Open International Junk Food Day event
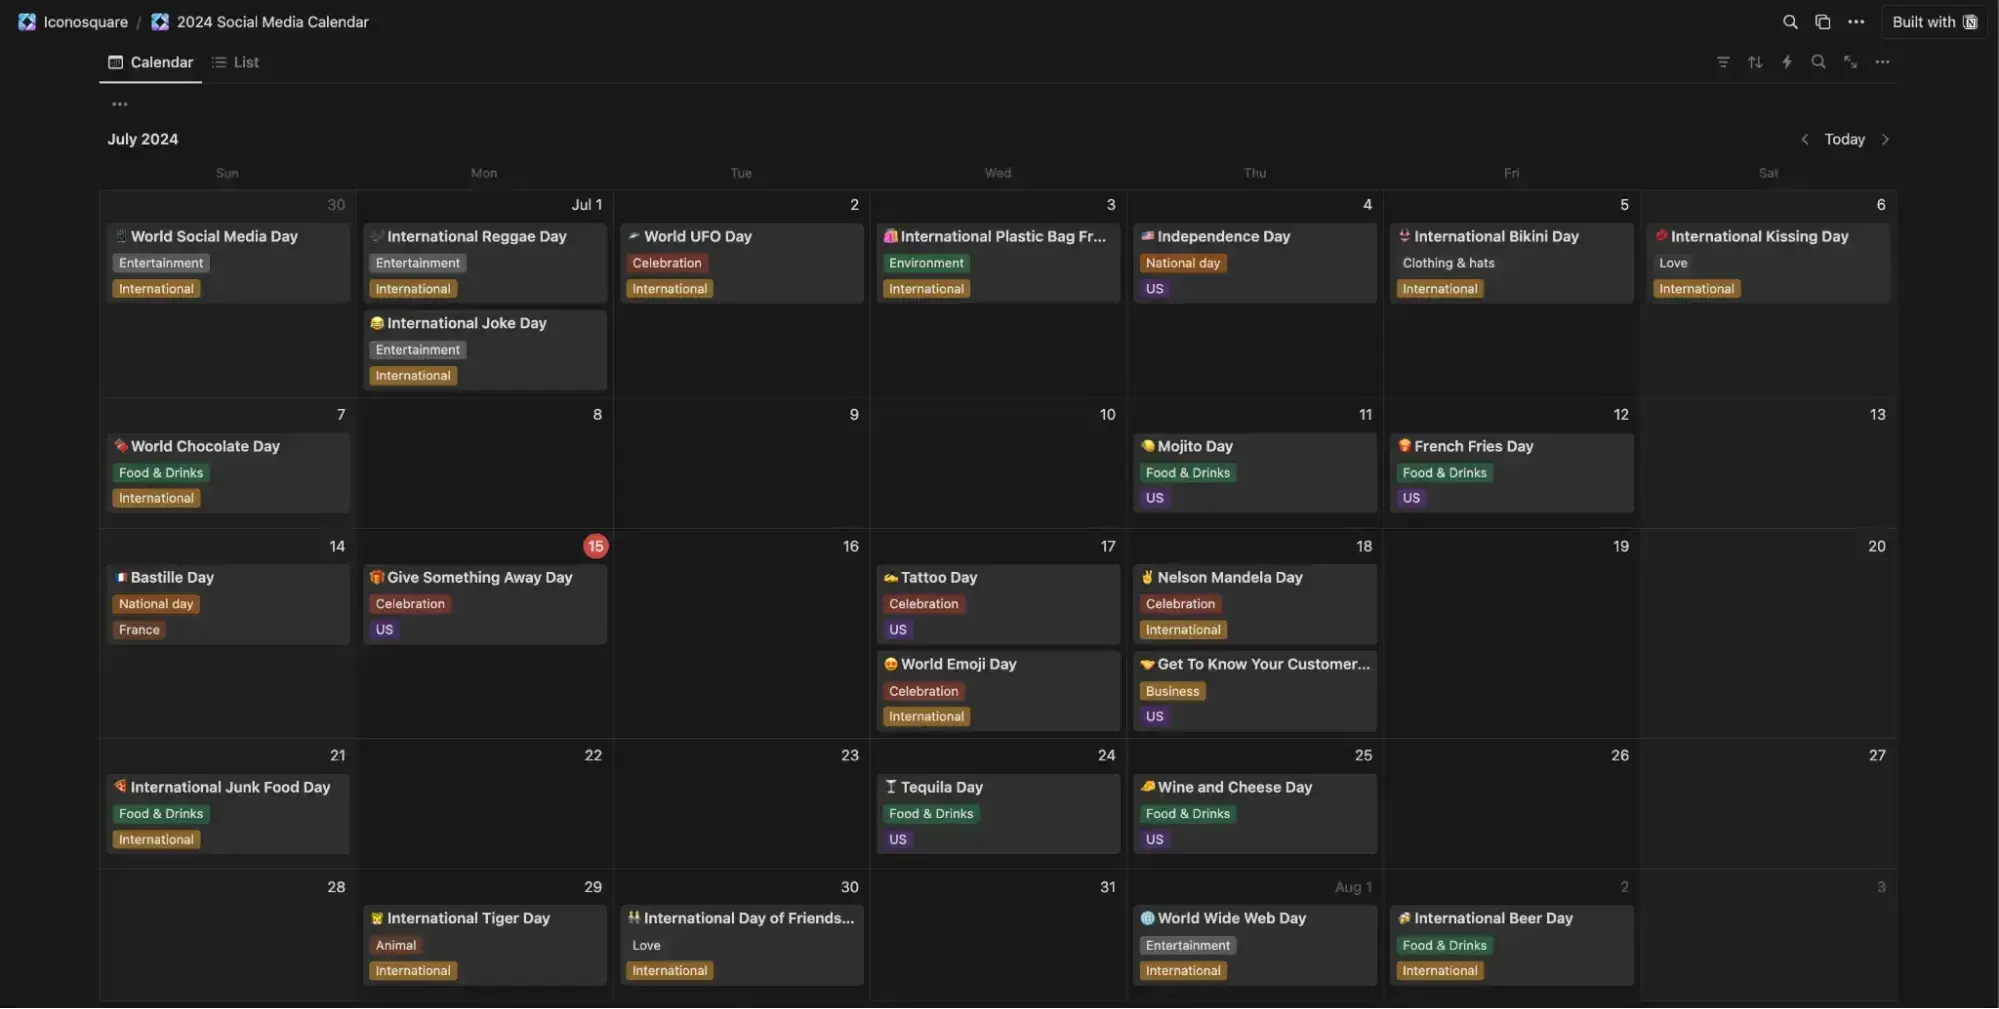1999x1009 pixels. pyautogui.click(x=228, y=814)
